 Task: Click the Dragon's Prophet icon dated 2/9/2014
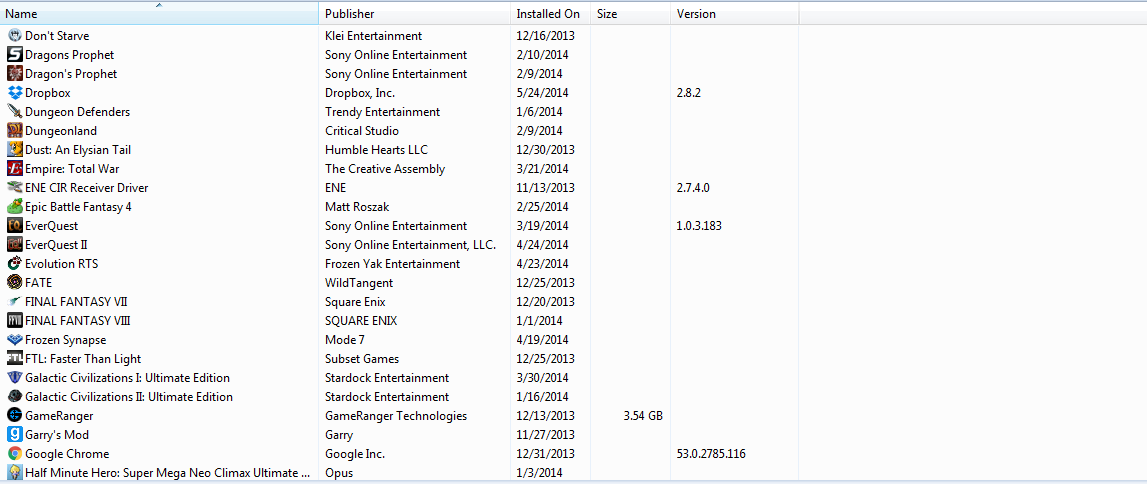15,73
